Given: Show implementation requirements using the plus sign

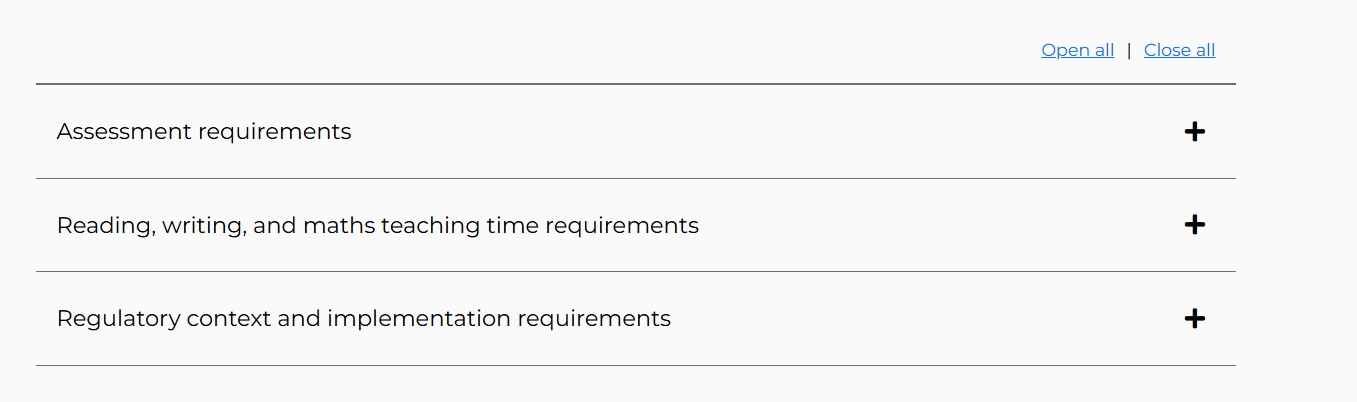Looking at the screenshot, I should 1194,318.
